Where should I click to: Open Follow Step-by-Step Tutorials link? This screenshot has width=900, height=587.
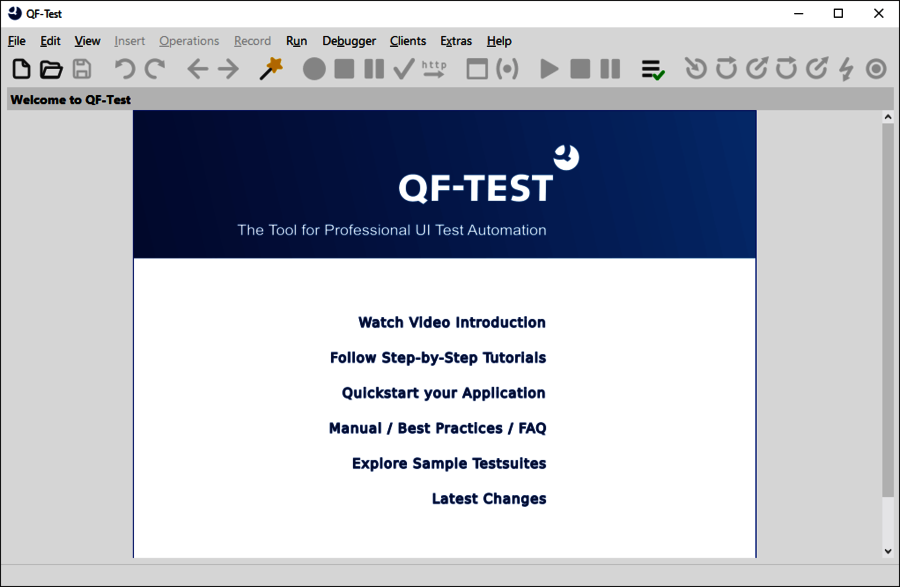[438, 358]
